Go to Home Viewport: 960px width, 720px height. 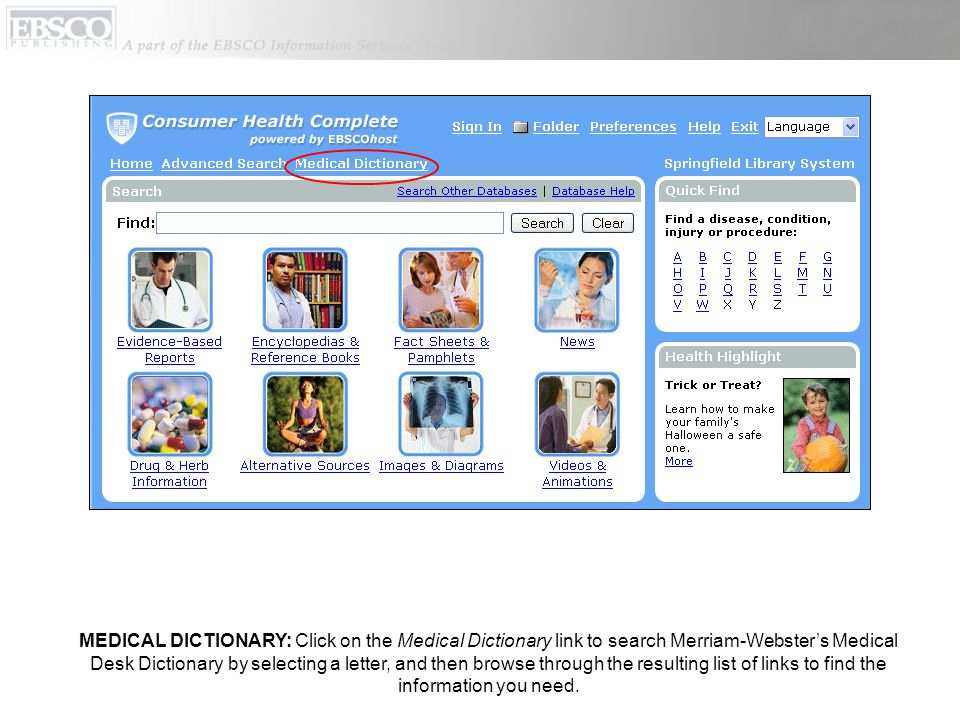[131, 163]
